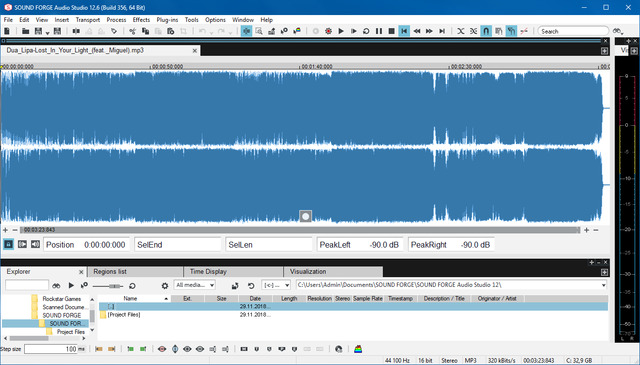
Task: Click the rainbow spectrum icon in bottom toolbar
Action: (358, 349)
